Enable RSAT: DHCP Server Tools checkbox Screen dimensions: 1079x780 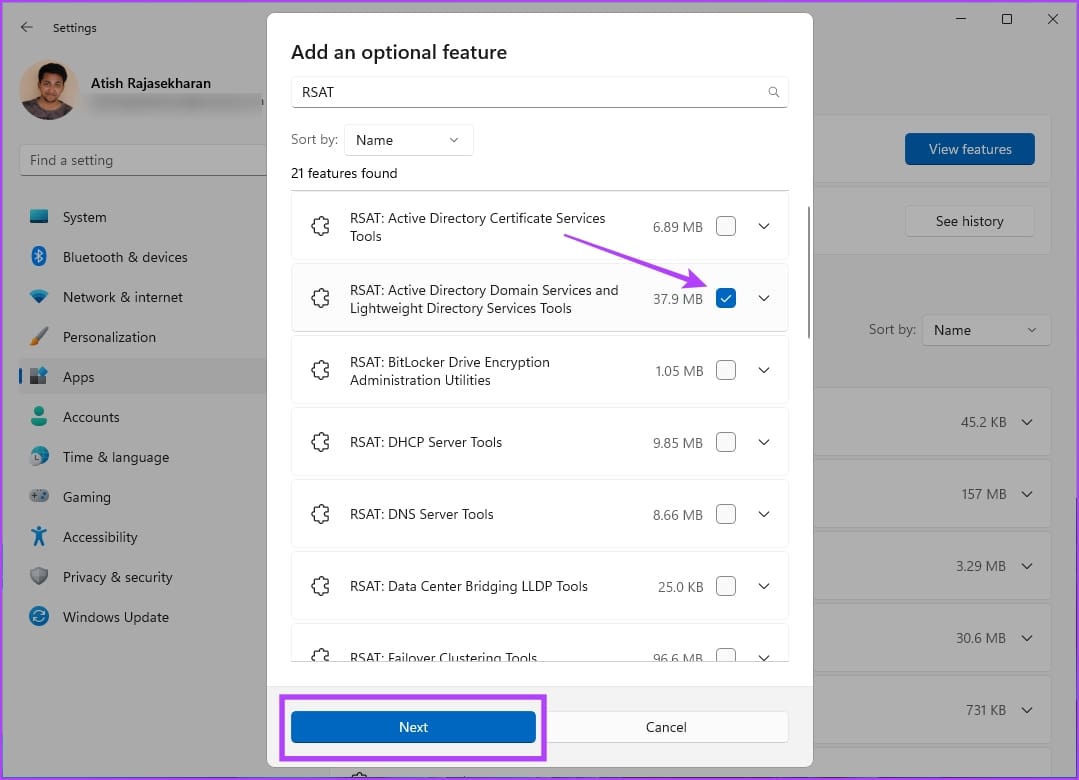click(x=726, y=442)
